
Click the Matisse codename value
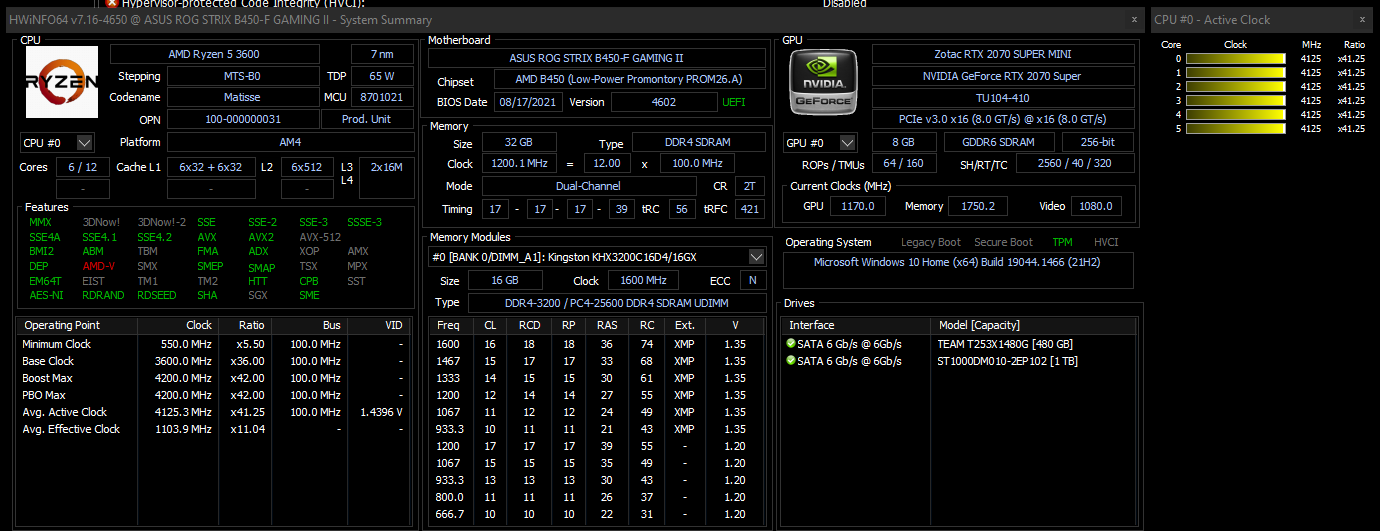tap(242, 97)
